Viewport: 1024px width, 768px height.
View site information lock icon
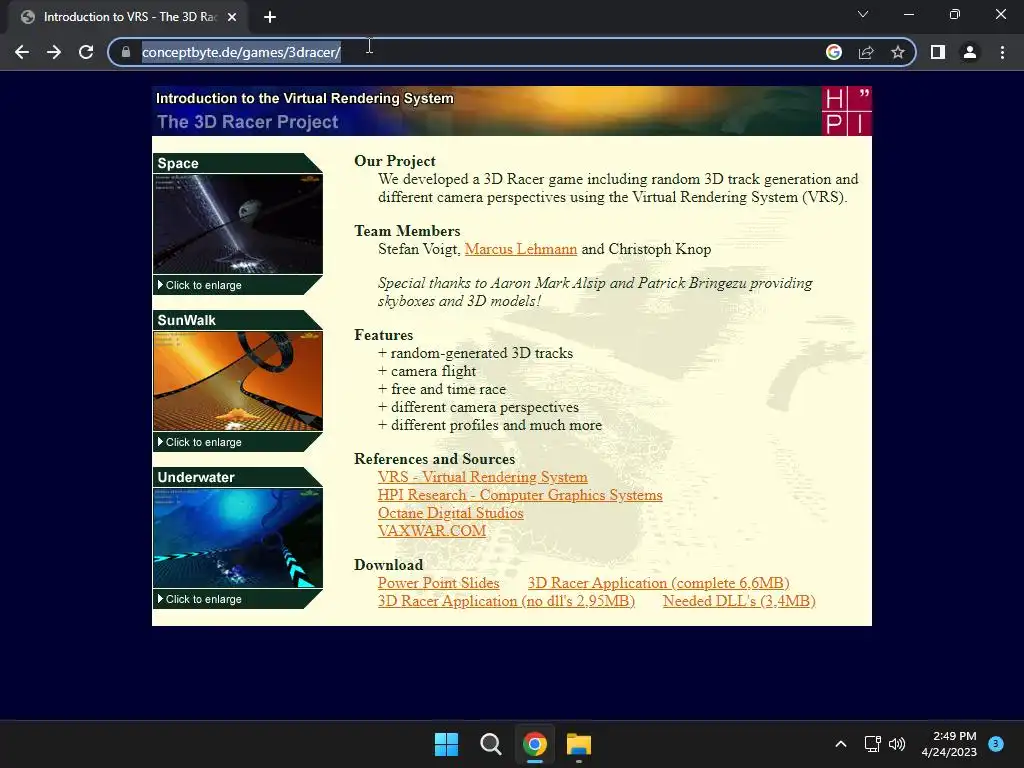[x=126, y=52]
